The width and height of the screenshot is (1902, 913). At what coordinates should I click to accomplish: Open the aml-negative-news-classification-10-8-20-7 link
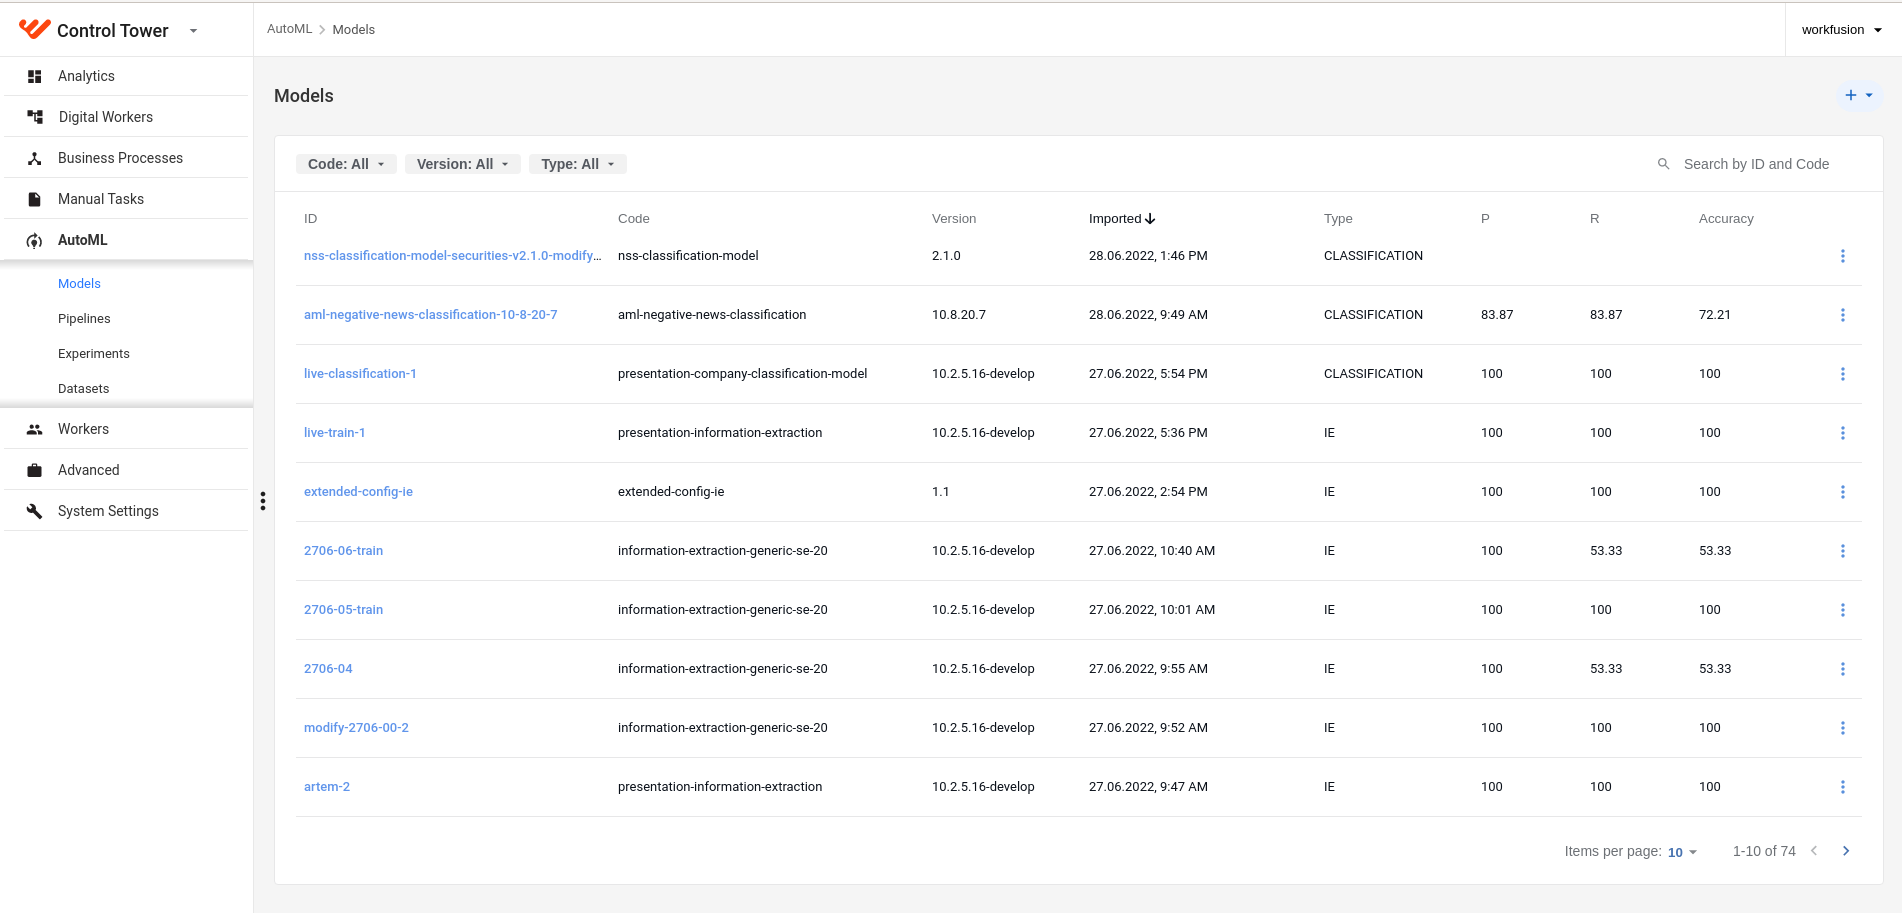tap(431, 315)
